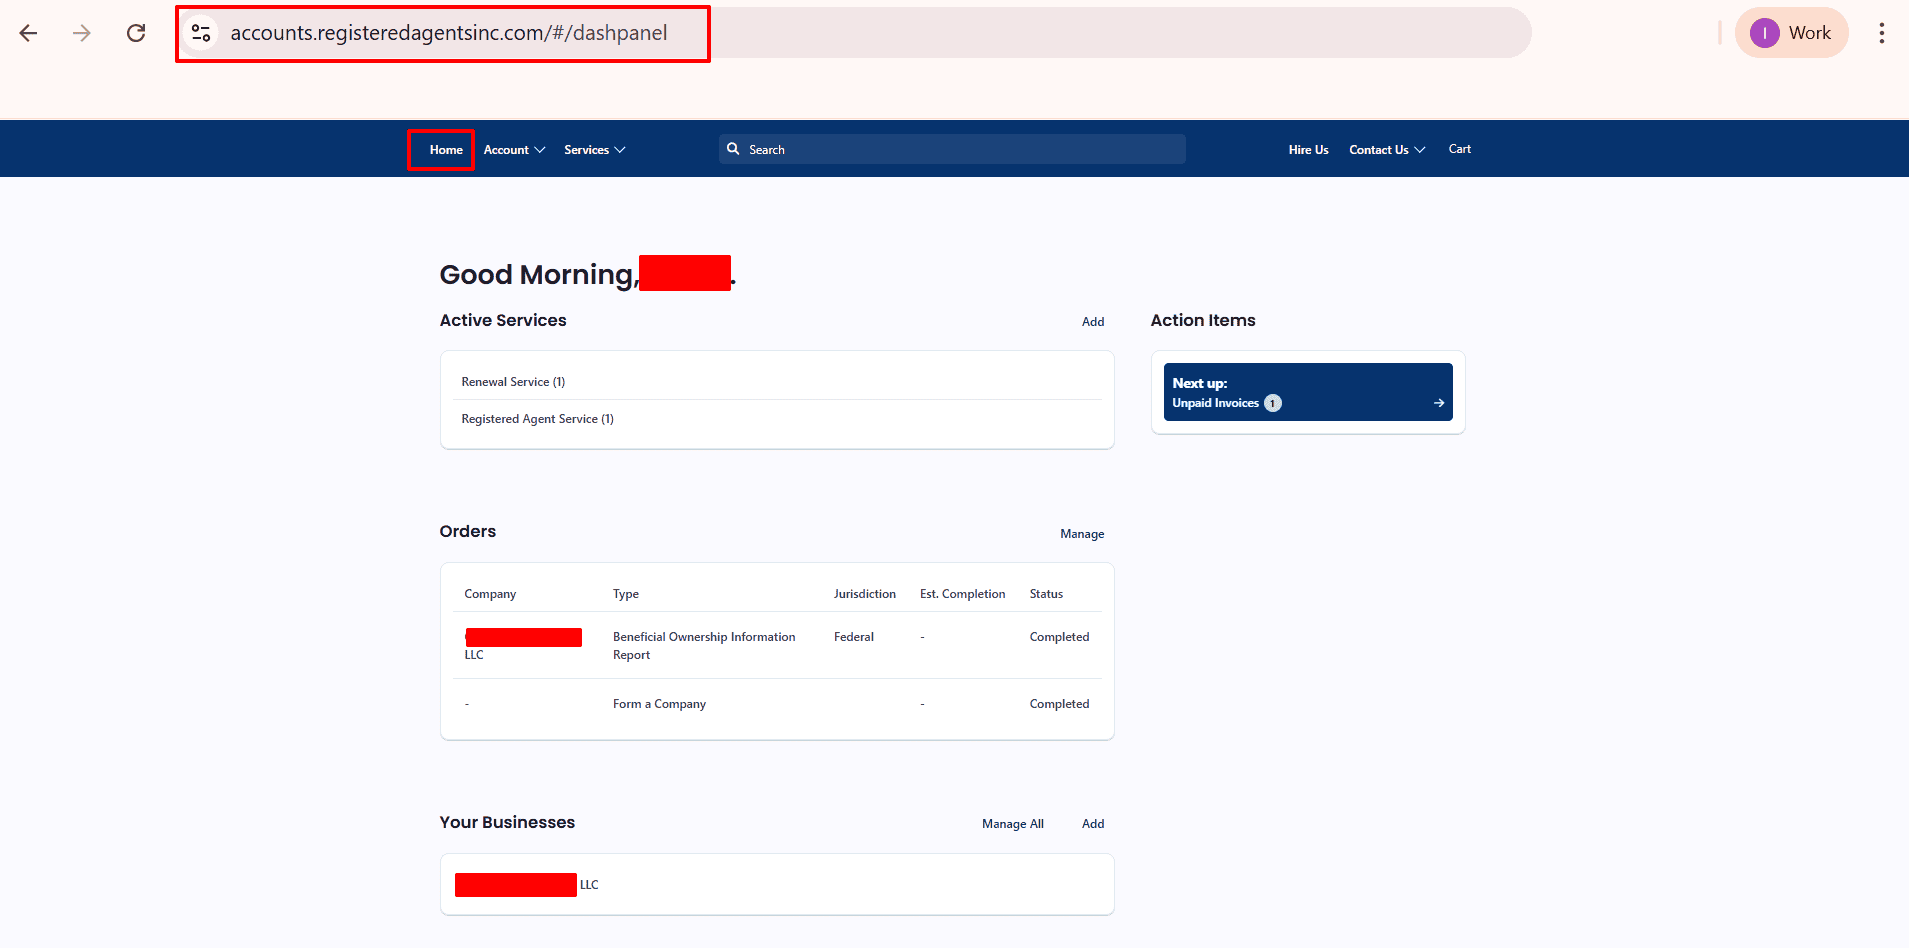Reload the current page
Viewport: 1909px width, 948px height.
[x=136, y=32]
